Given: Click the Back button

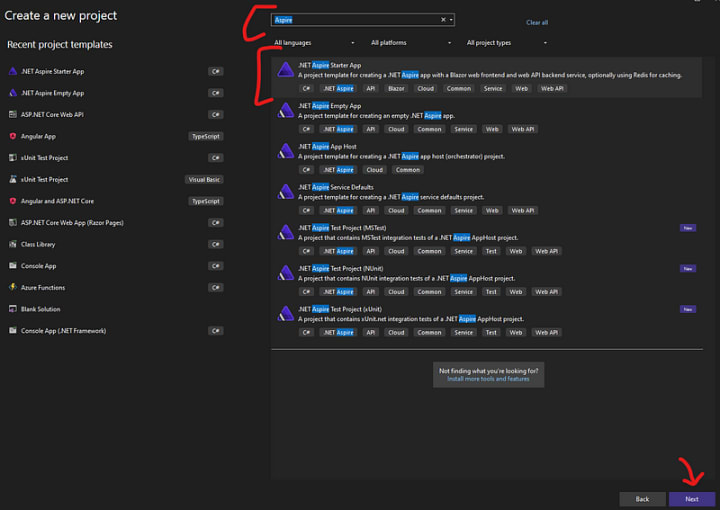Looking at the screenshot, I should click(x=642, y=499).
